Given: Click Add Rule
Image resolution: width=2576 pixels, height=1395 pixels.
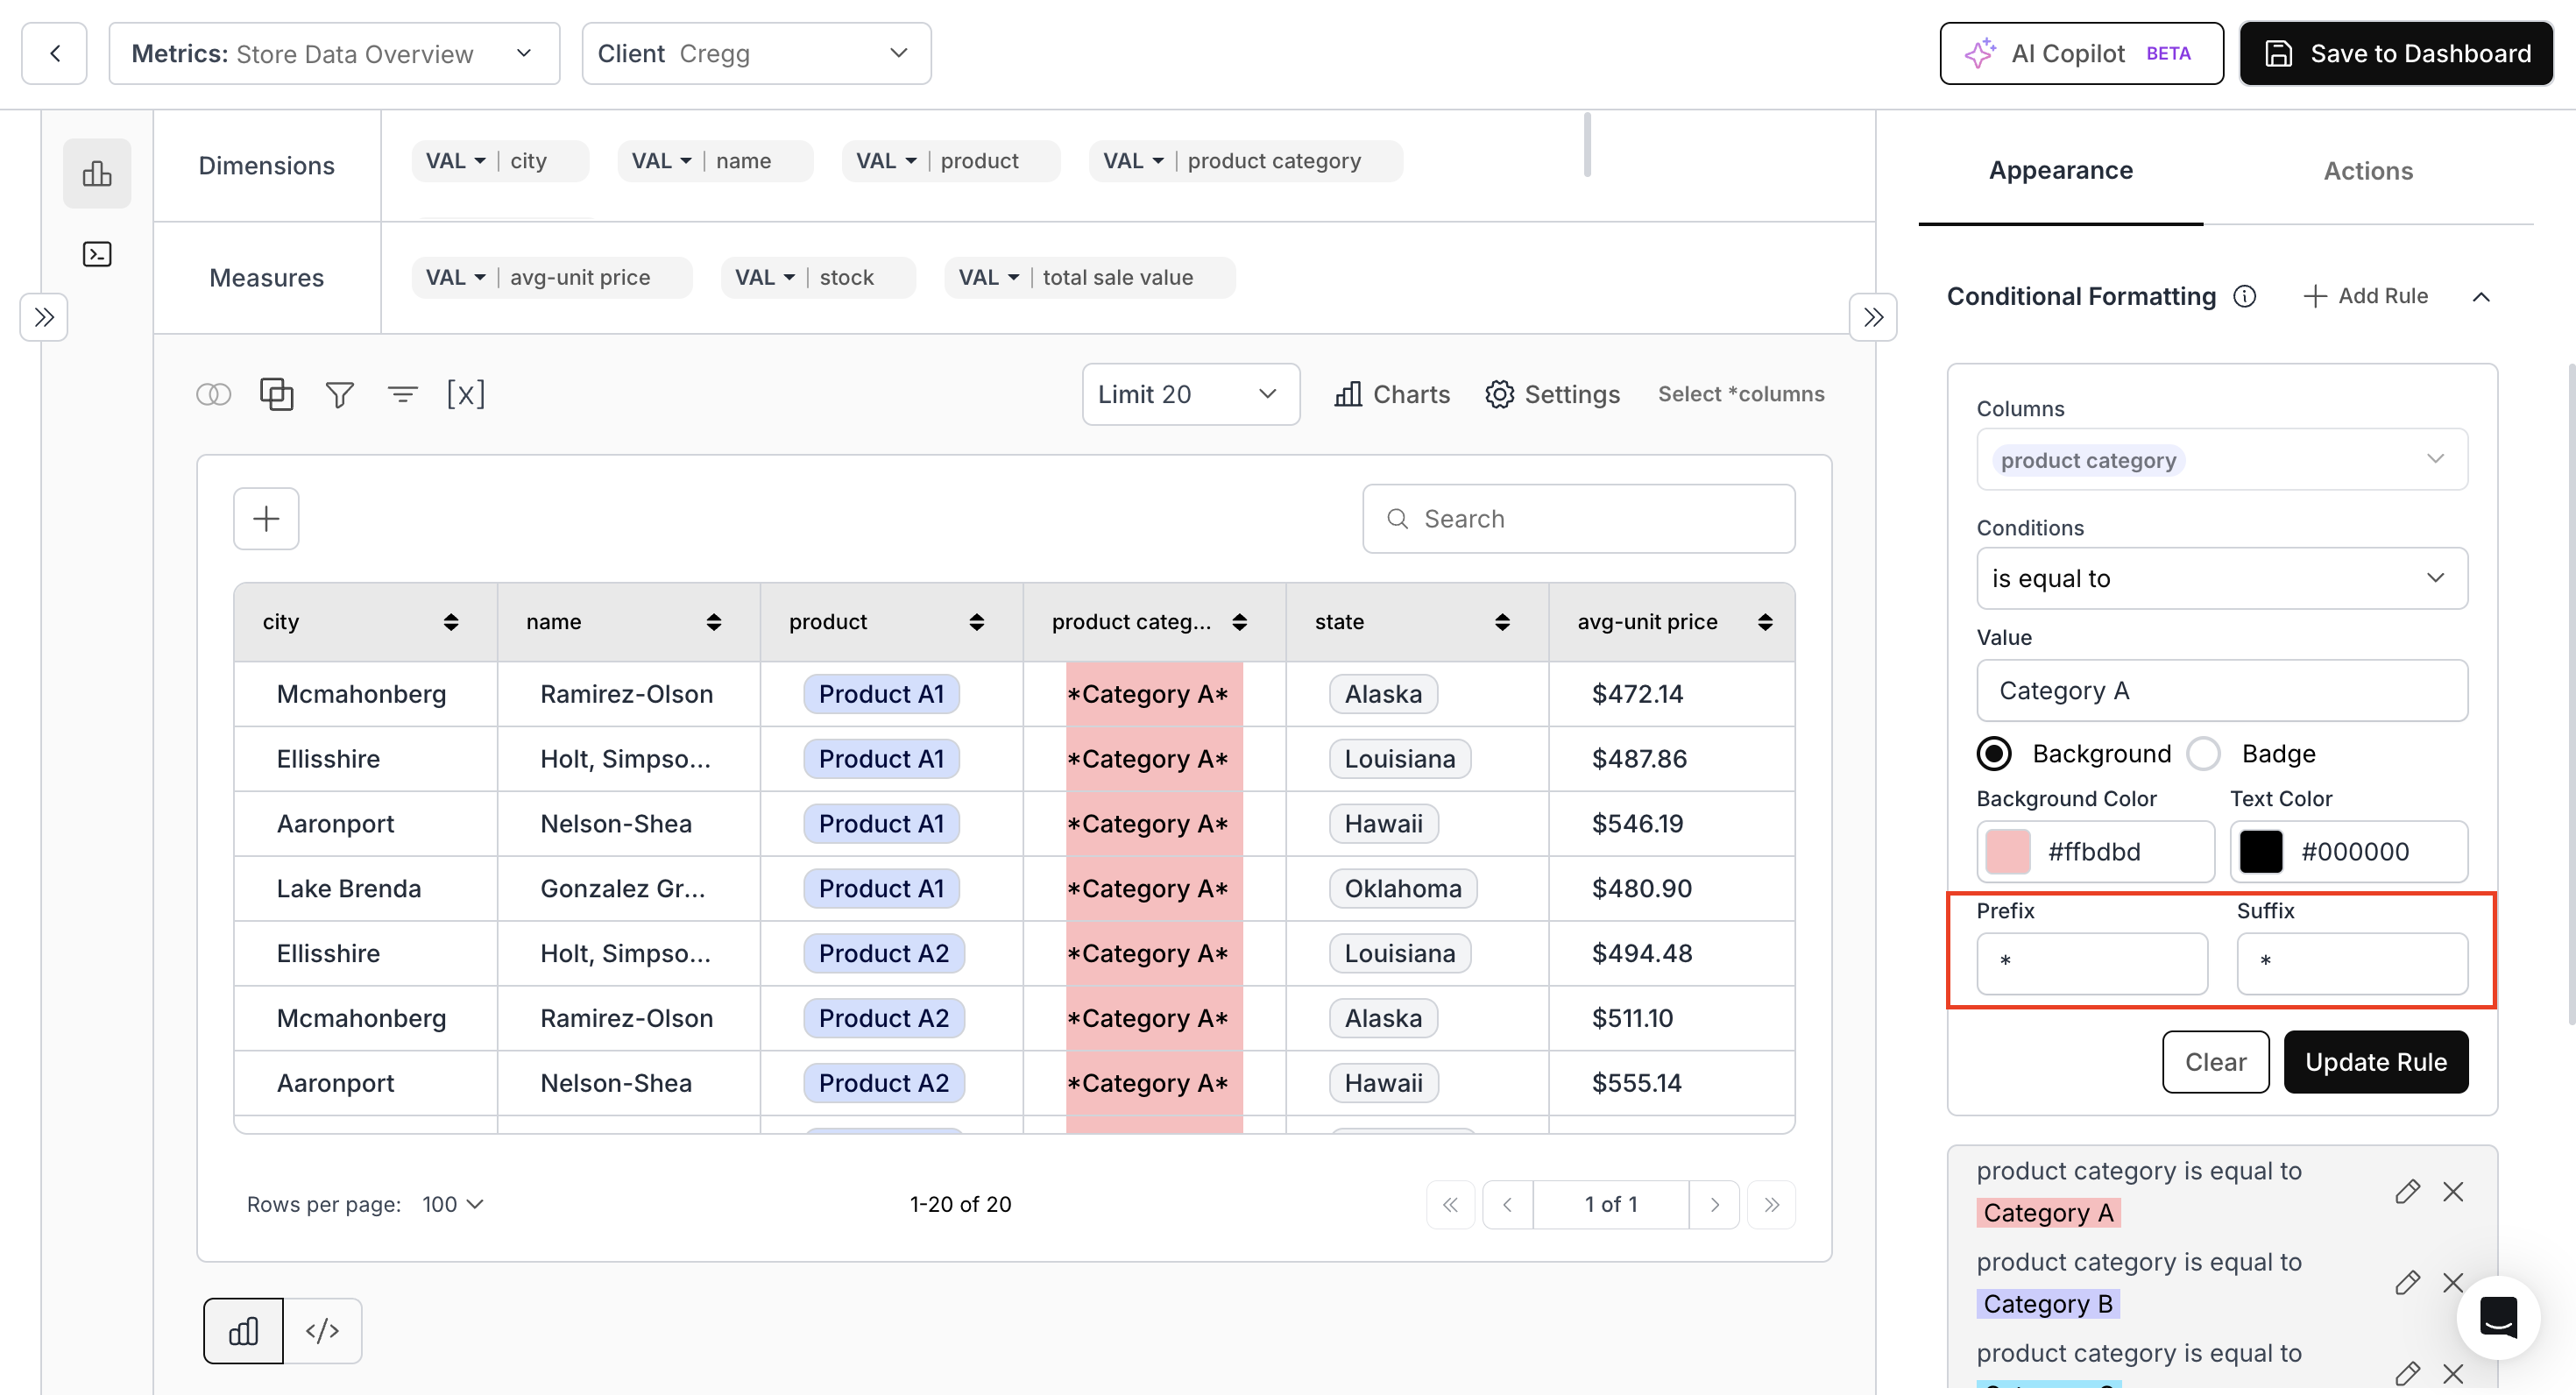Looking at the screenshot, I should 2365,296.
